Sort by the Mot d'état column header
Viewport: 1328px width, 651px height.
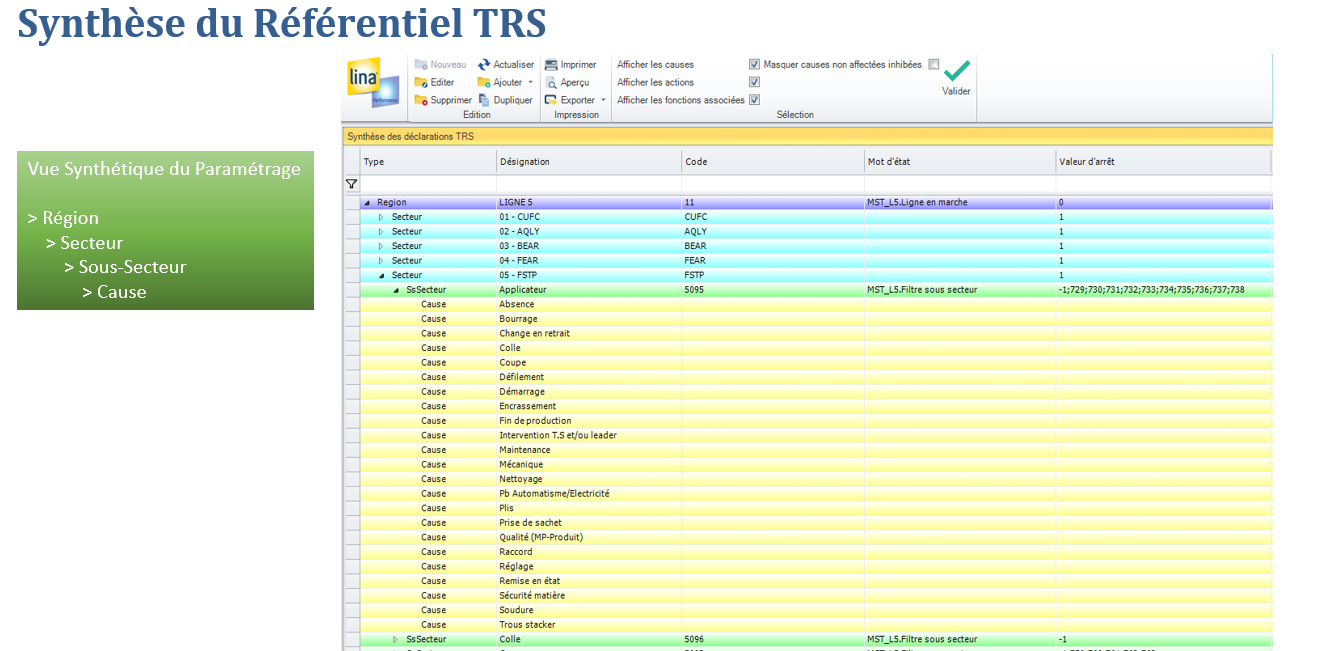(x=960, y=161)
